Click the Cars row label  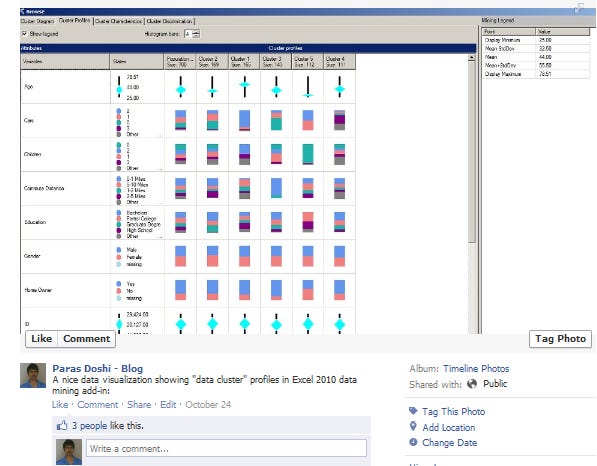coord(29,120)
